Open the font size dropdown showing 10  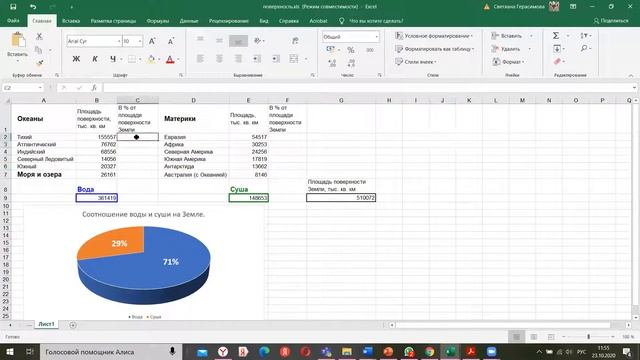pos(140,41)
